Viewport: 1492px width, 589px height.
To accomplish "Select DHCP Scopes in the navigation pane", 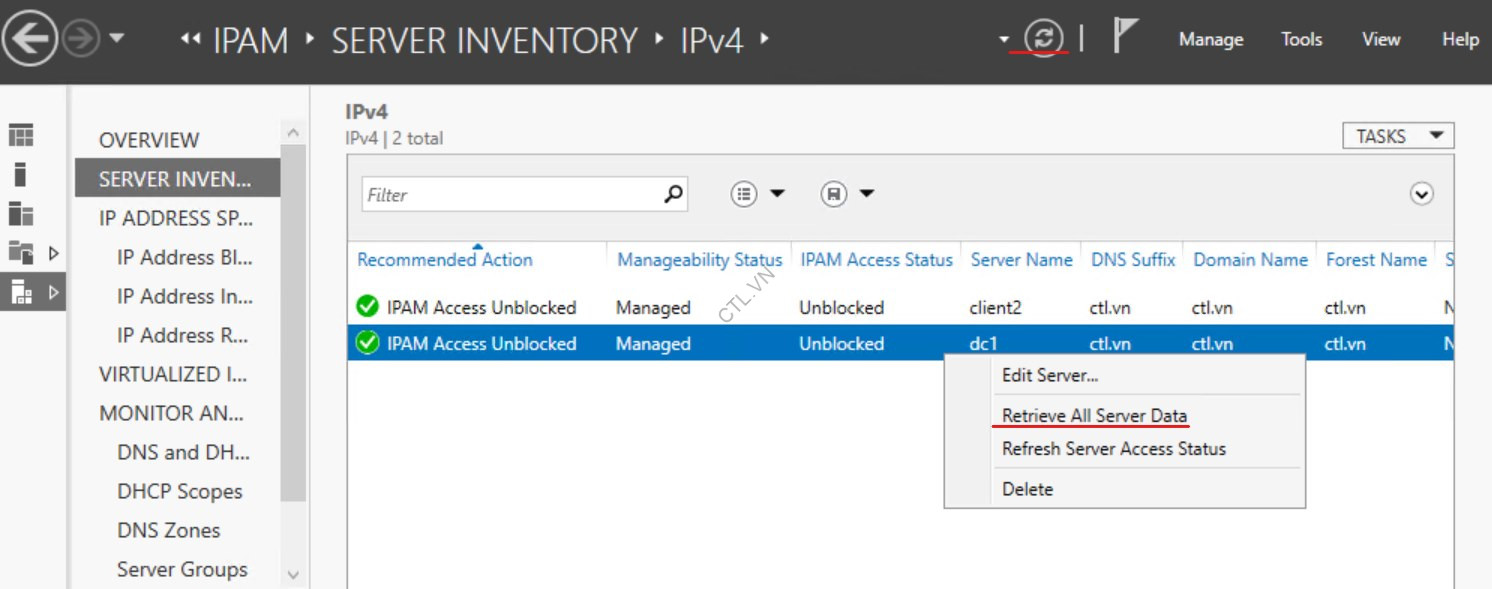I will pyautogui.click(x=181, y=491).
